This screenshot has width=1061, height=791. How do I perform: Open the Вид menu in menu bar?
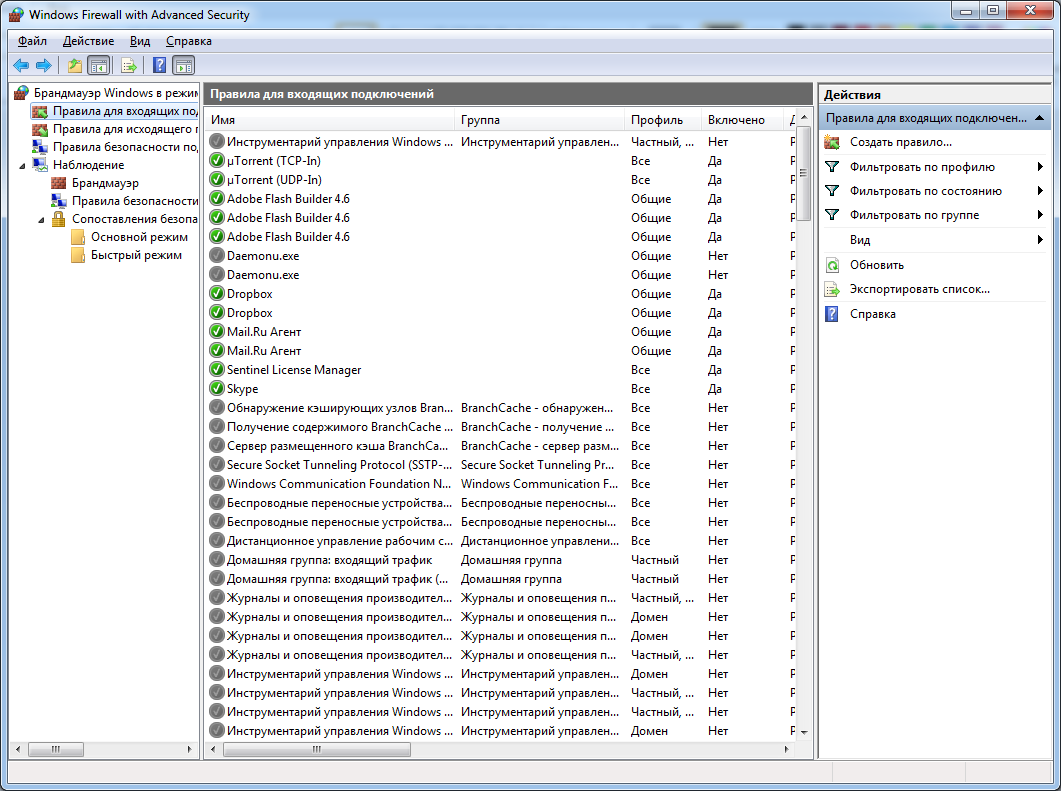click(x=140, y=41)
